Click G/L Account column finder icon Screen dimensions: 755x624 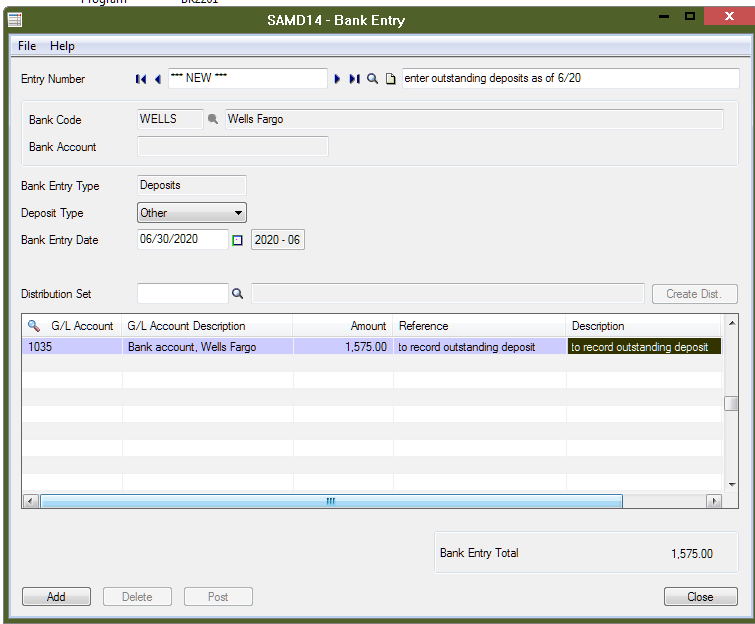[x=34, y=326]
